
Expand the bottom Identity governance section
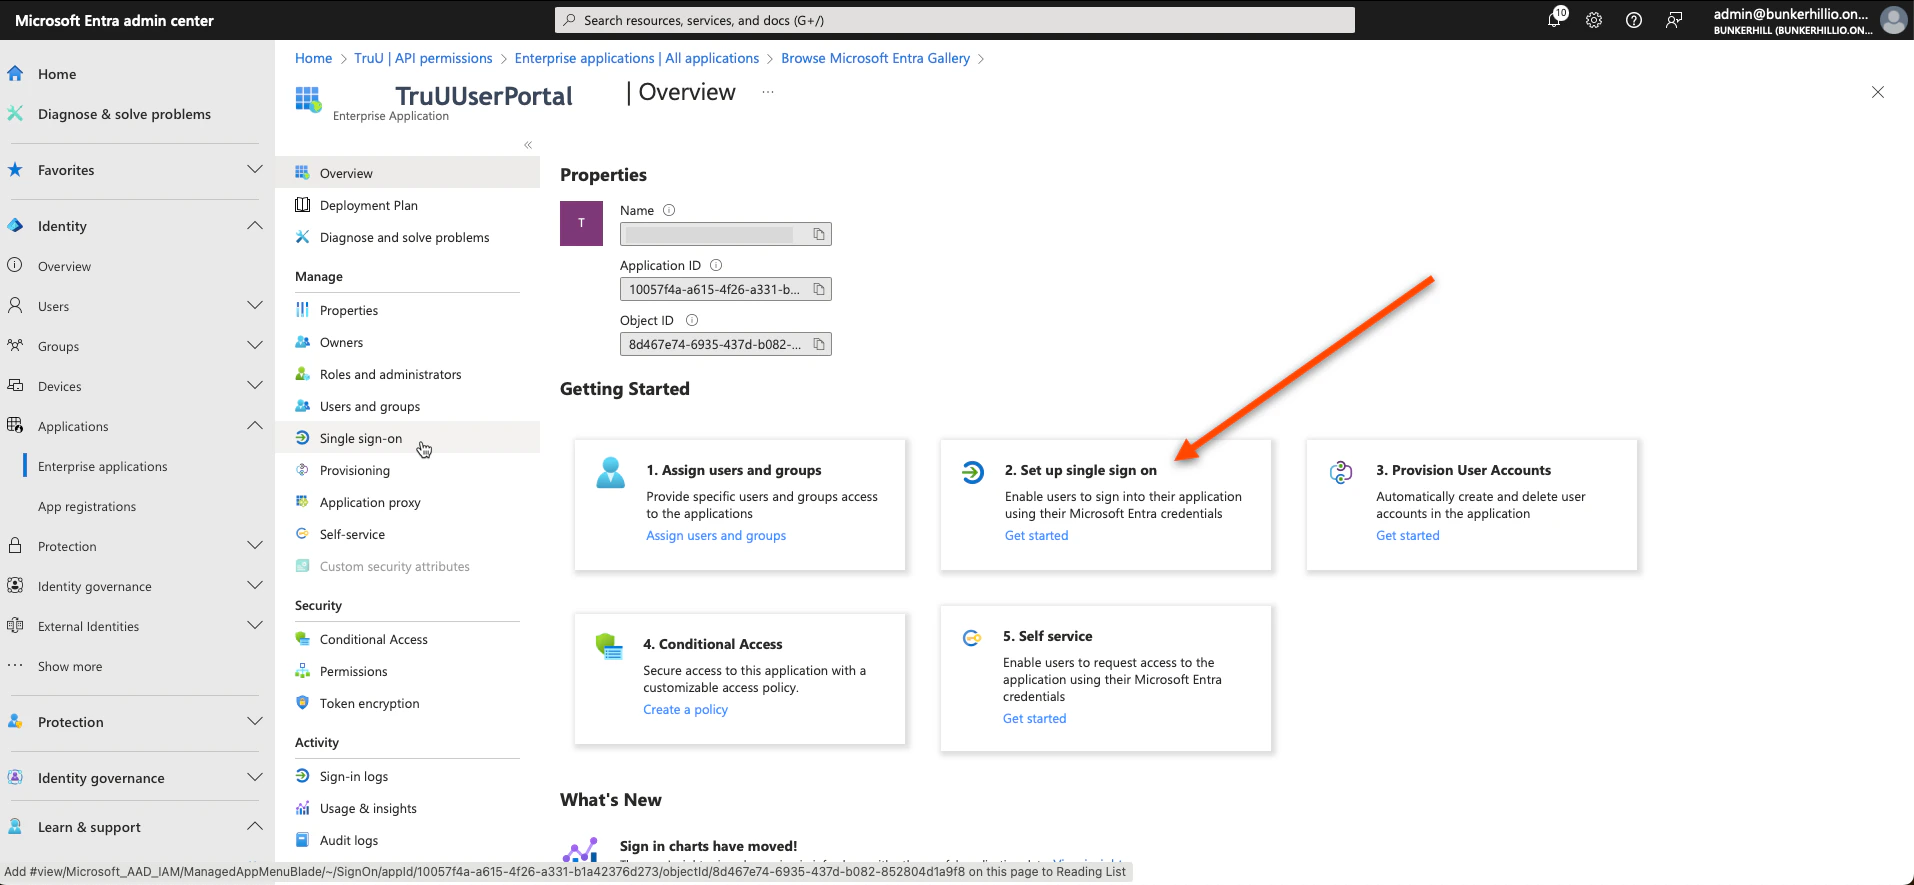click(x=255, y=778)
